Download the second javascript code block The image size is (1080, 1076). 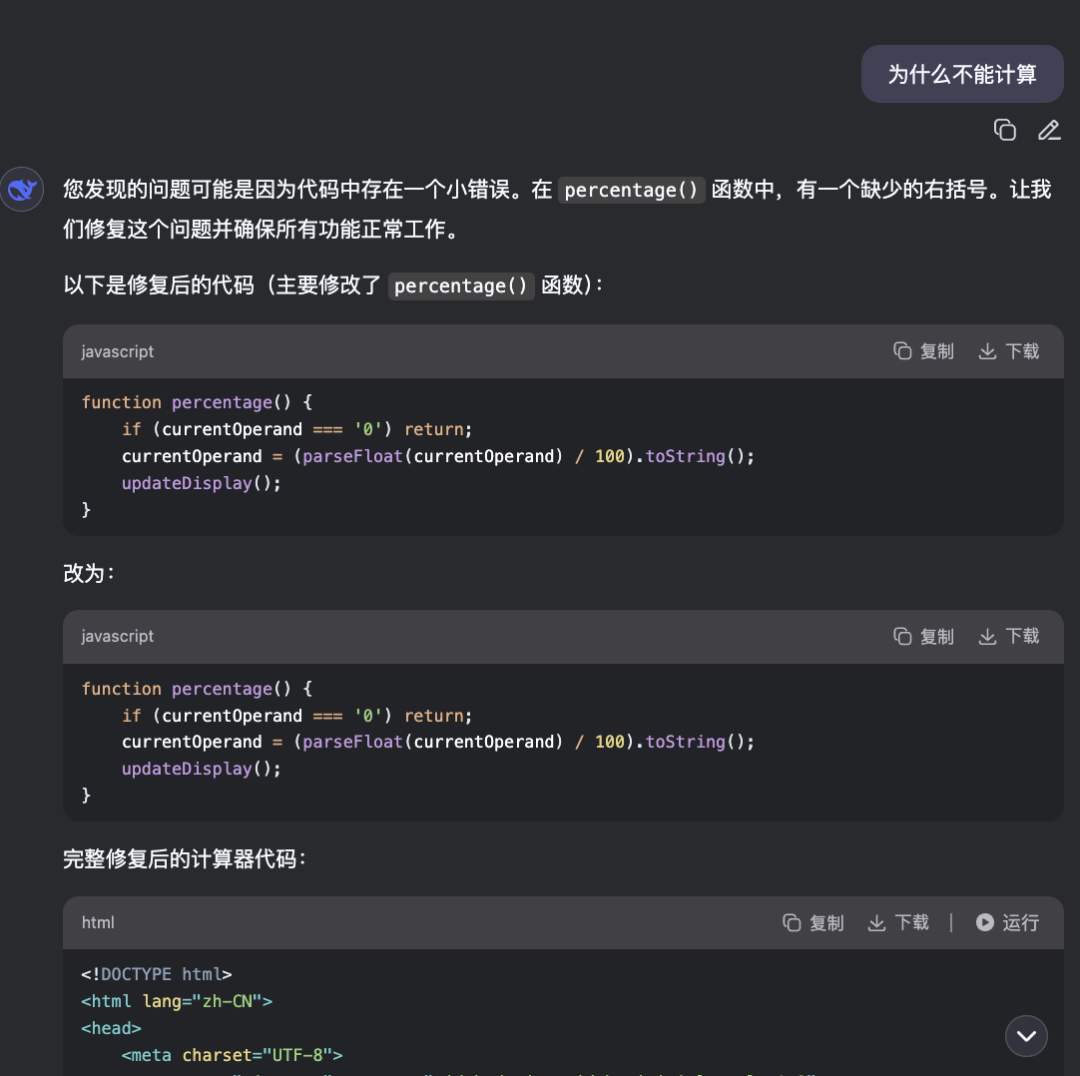(x=1008, y=636)
